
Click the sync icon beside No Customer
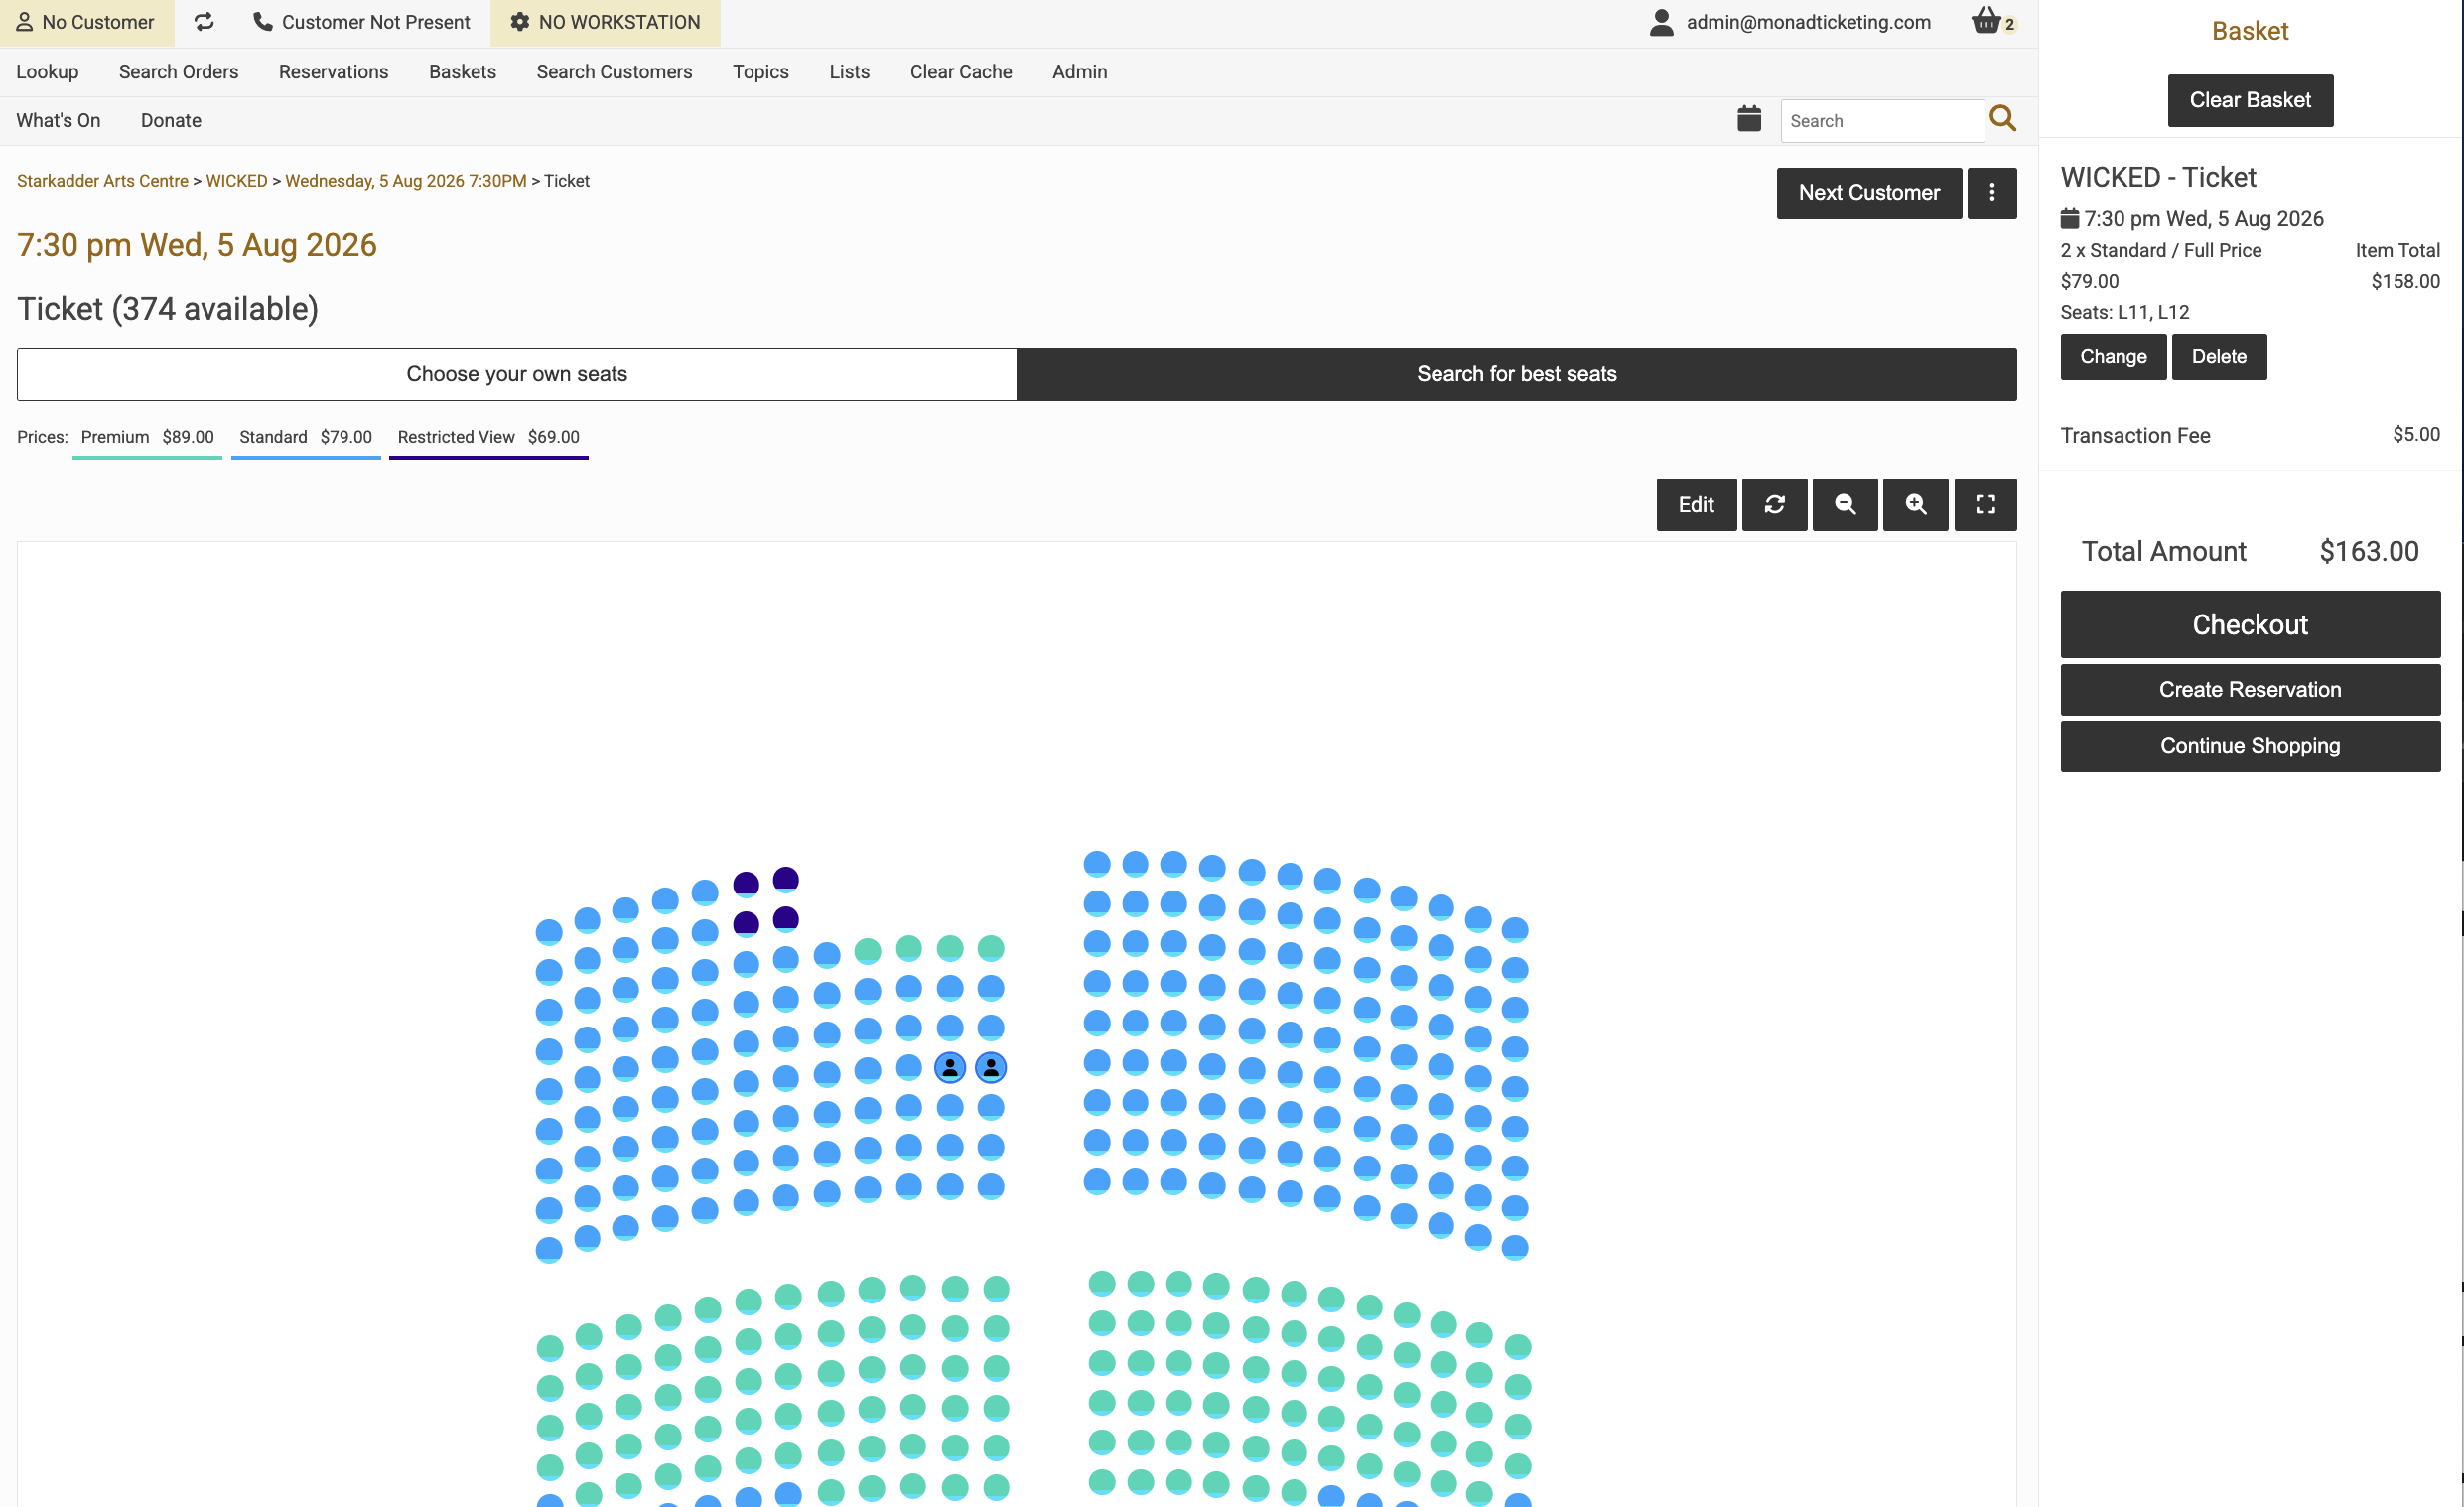pos(204,21)
